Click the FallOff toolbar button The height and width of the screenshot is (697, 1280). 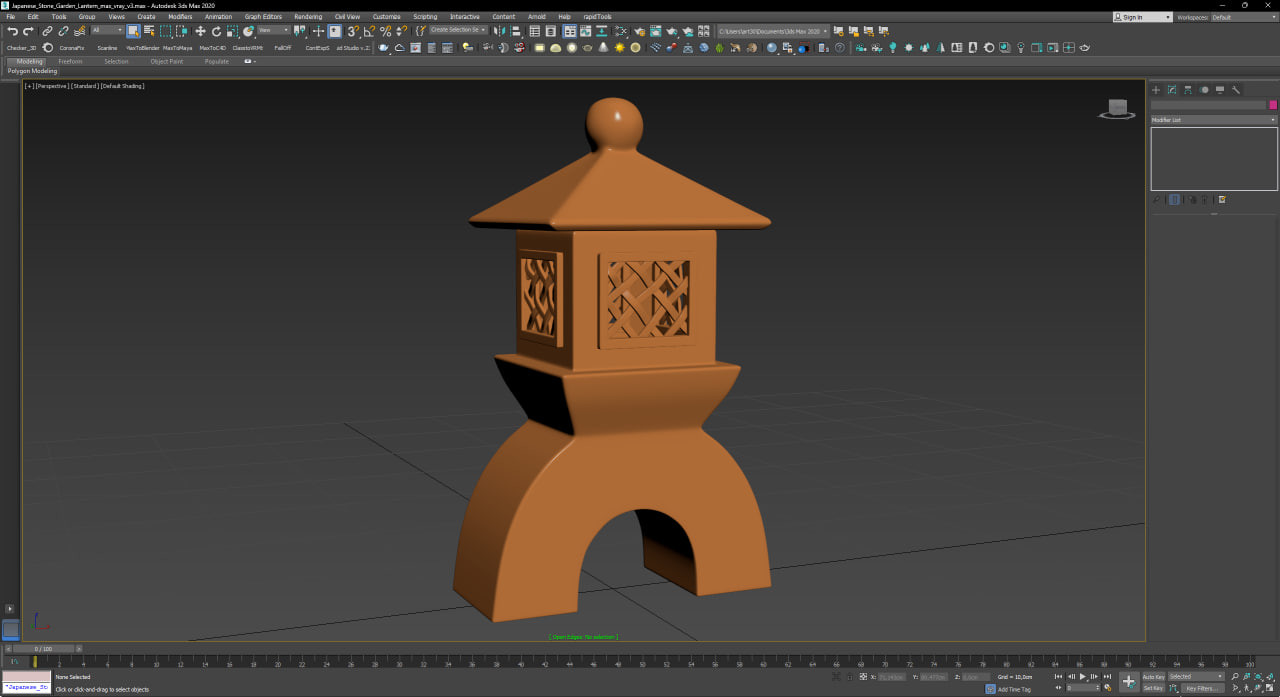tap(283, 47)
